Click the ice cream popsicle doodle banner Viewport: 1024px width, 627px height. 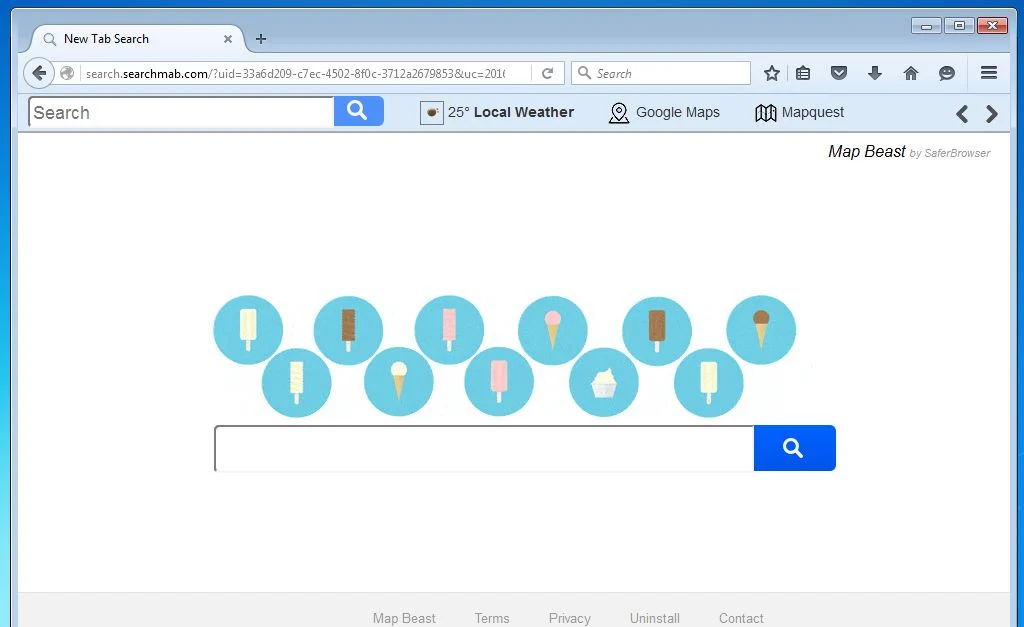(x=505, y=356)
